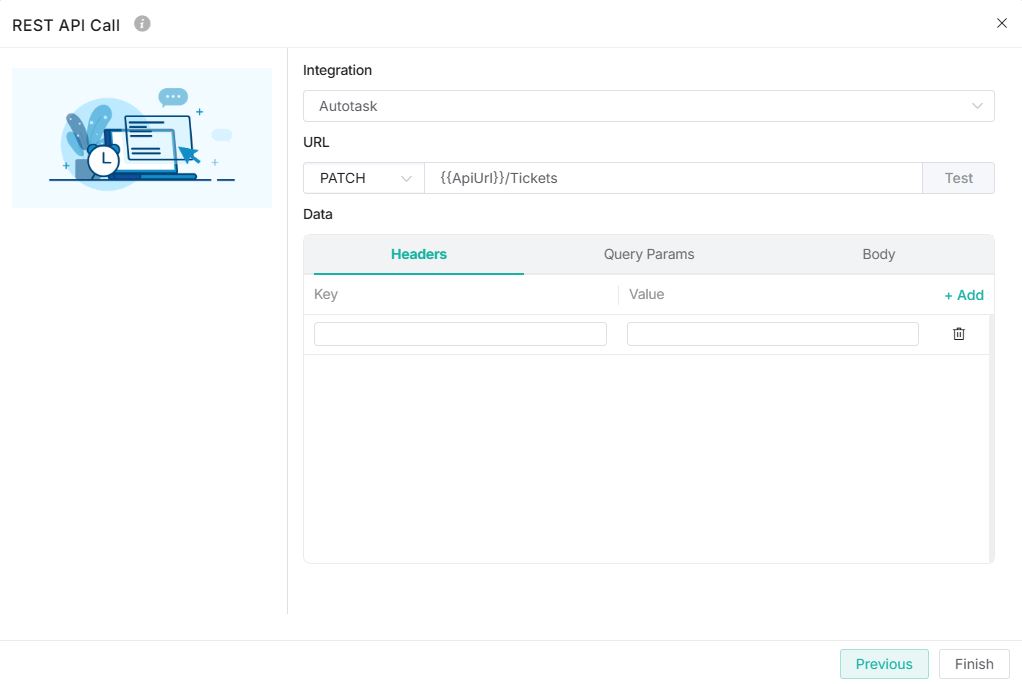Go back with the Previous button
This screenshot has width=1022, height=684.
(x=883, y=664)
